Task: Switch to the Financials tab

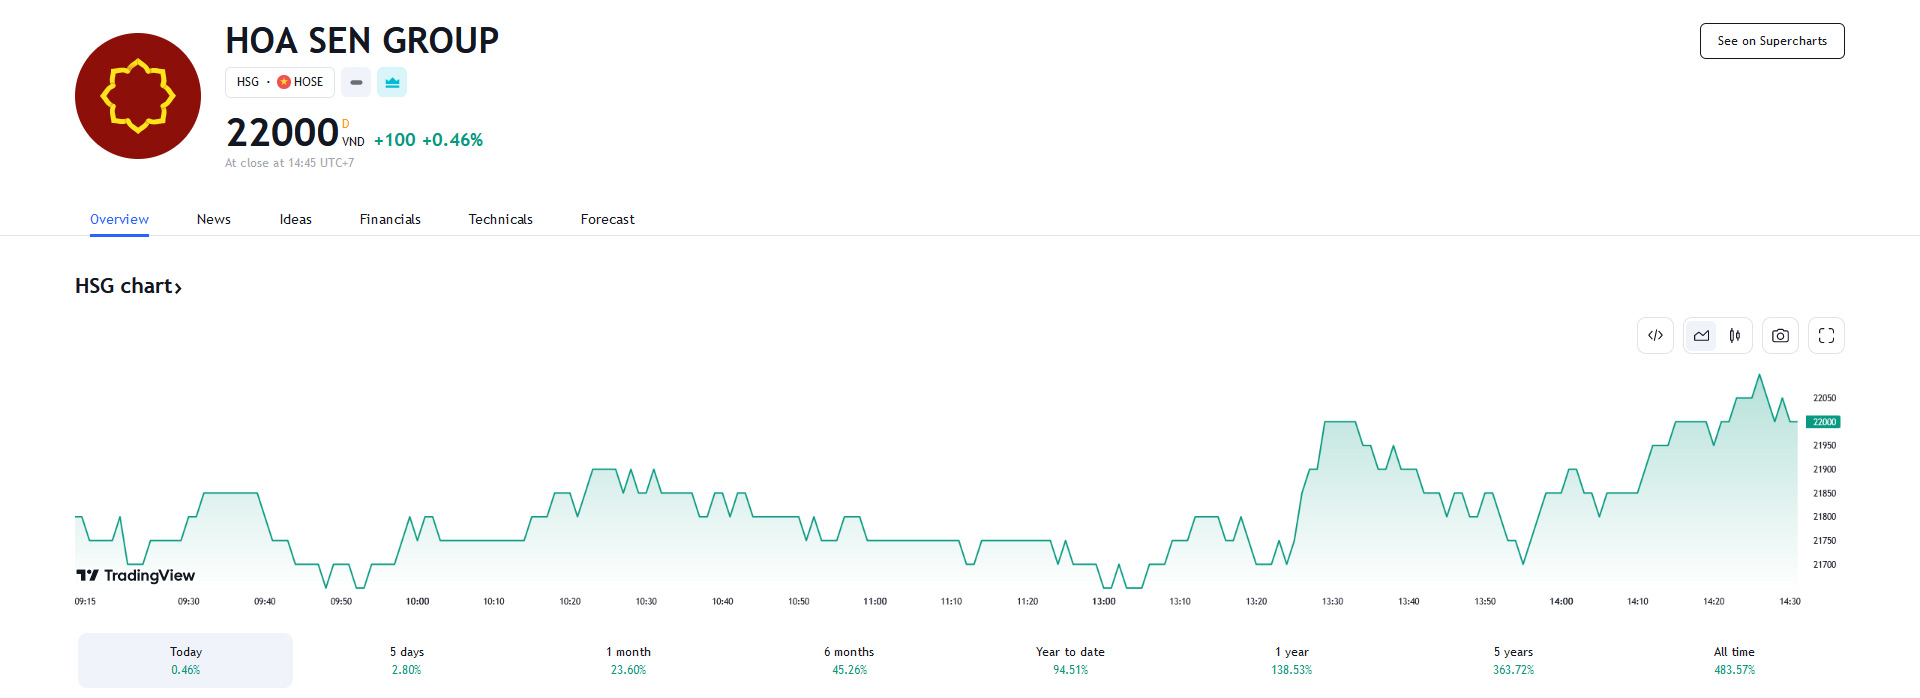Action: 390,219
